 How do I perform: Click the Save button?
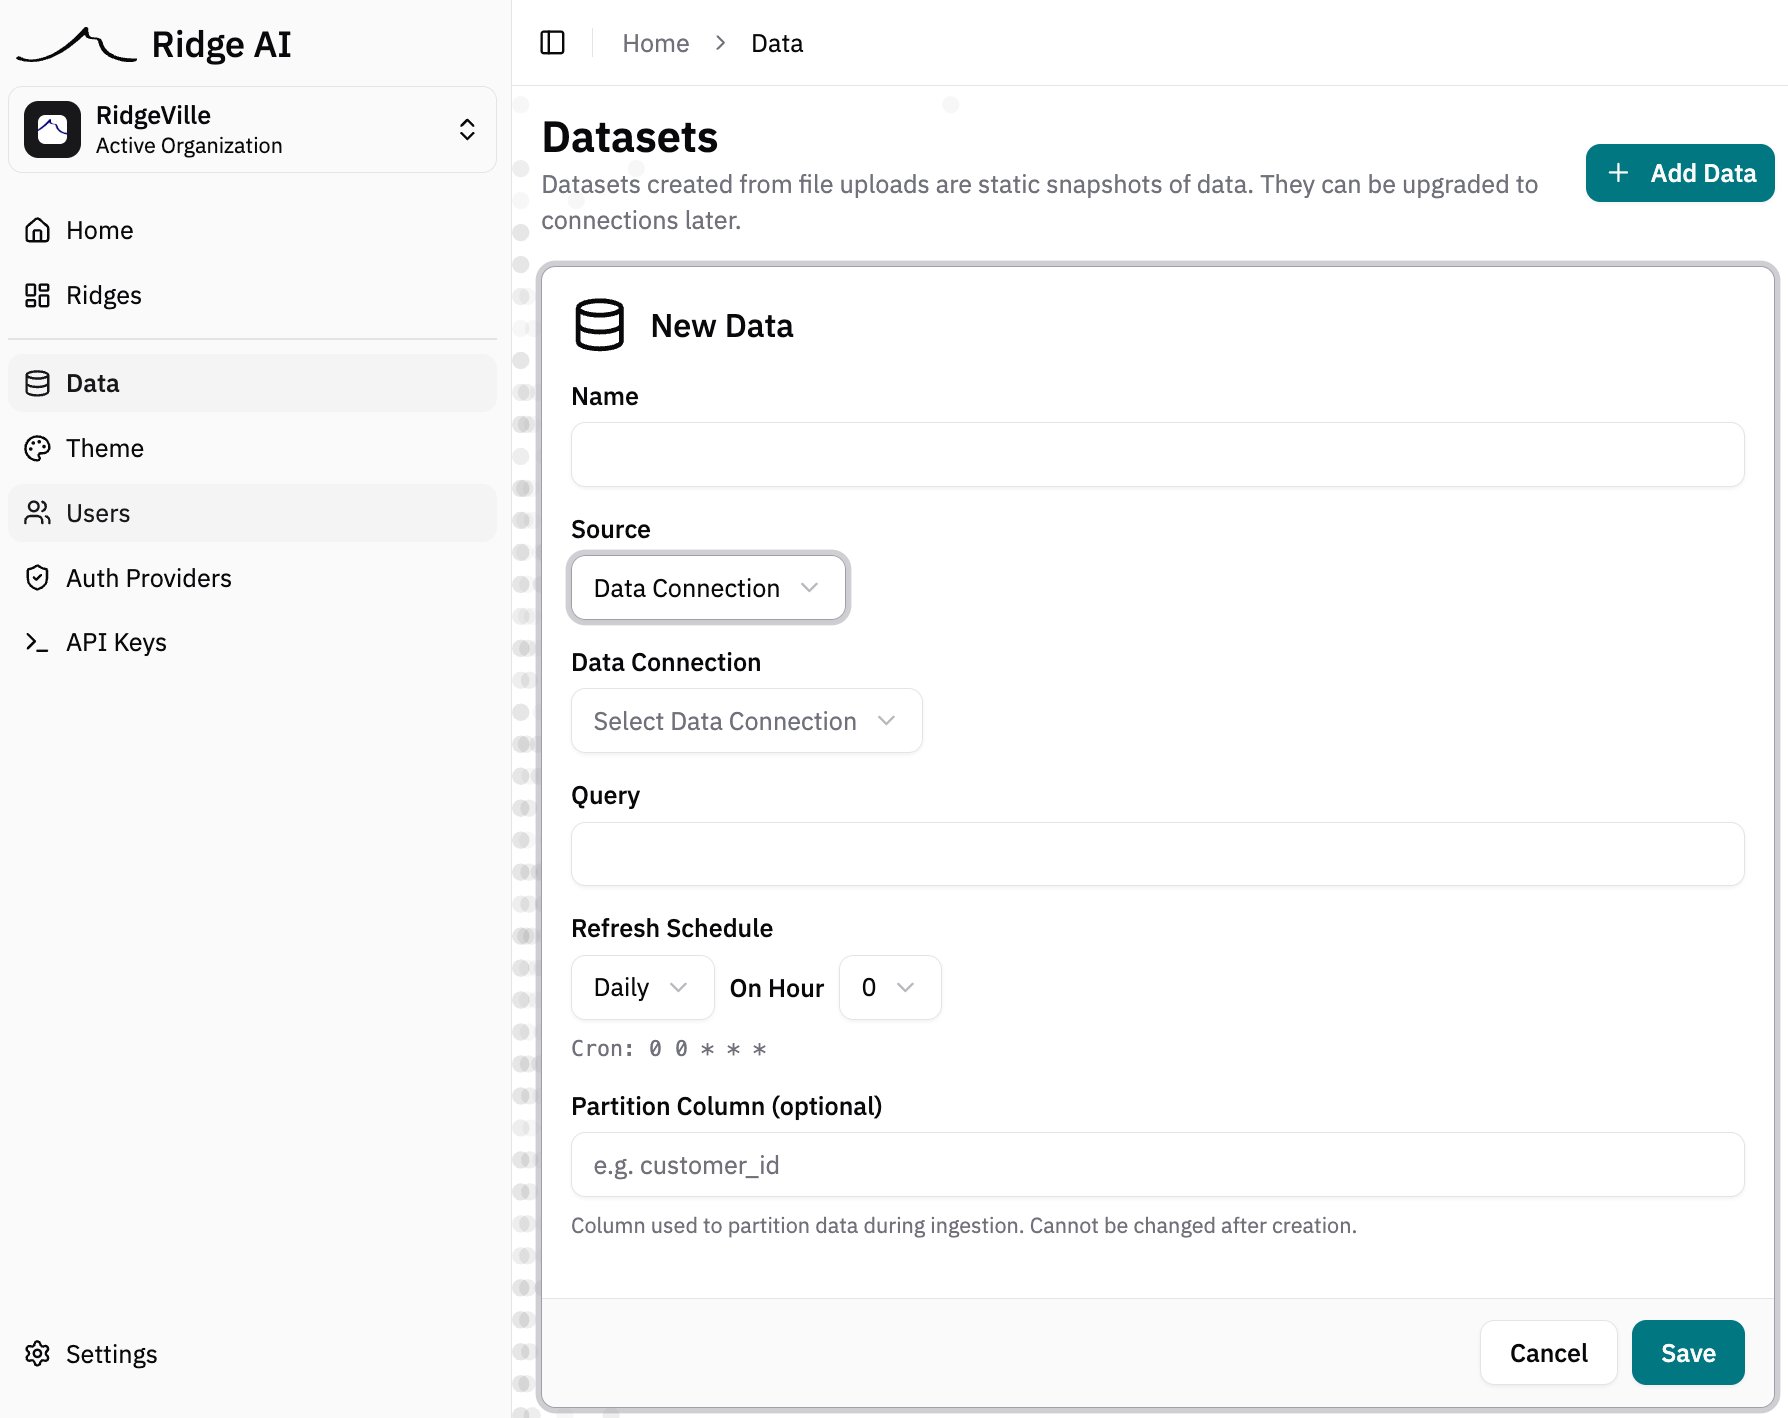pyautogui.click(x=1687, y=1352)
